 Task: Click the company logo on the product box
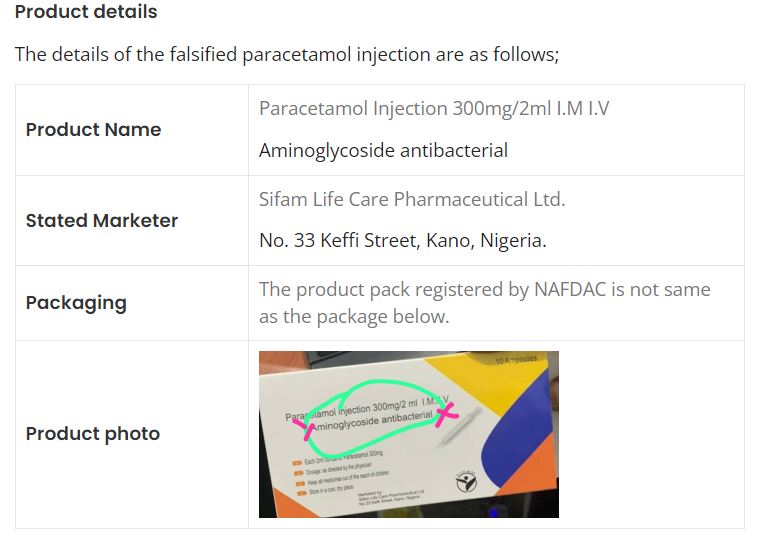[466, 483]
